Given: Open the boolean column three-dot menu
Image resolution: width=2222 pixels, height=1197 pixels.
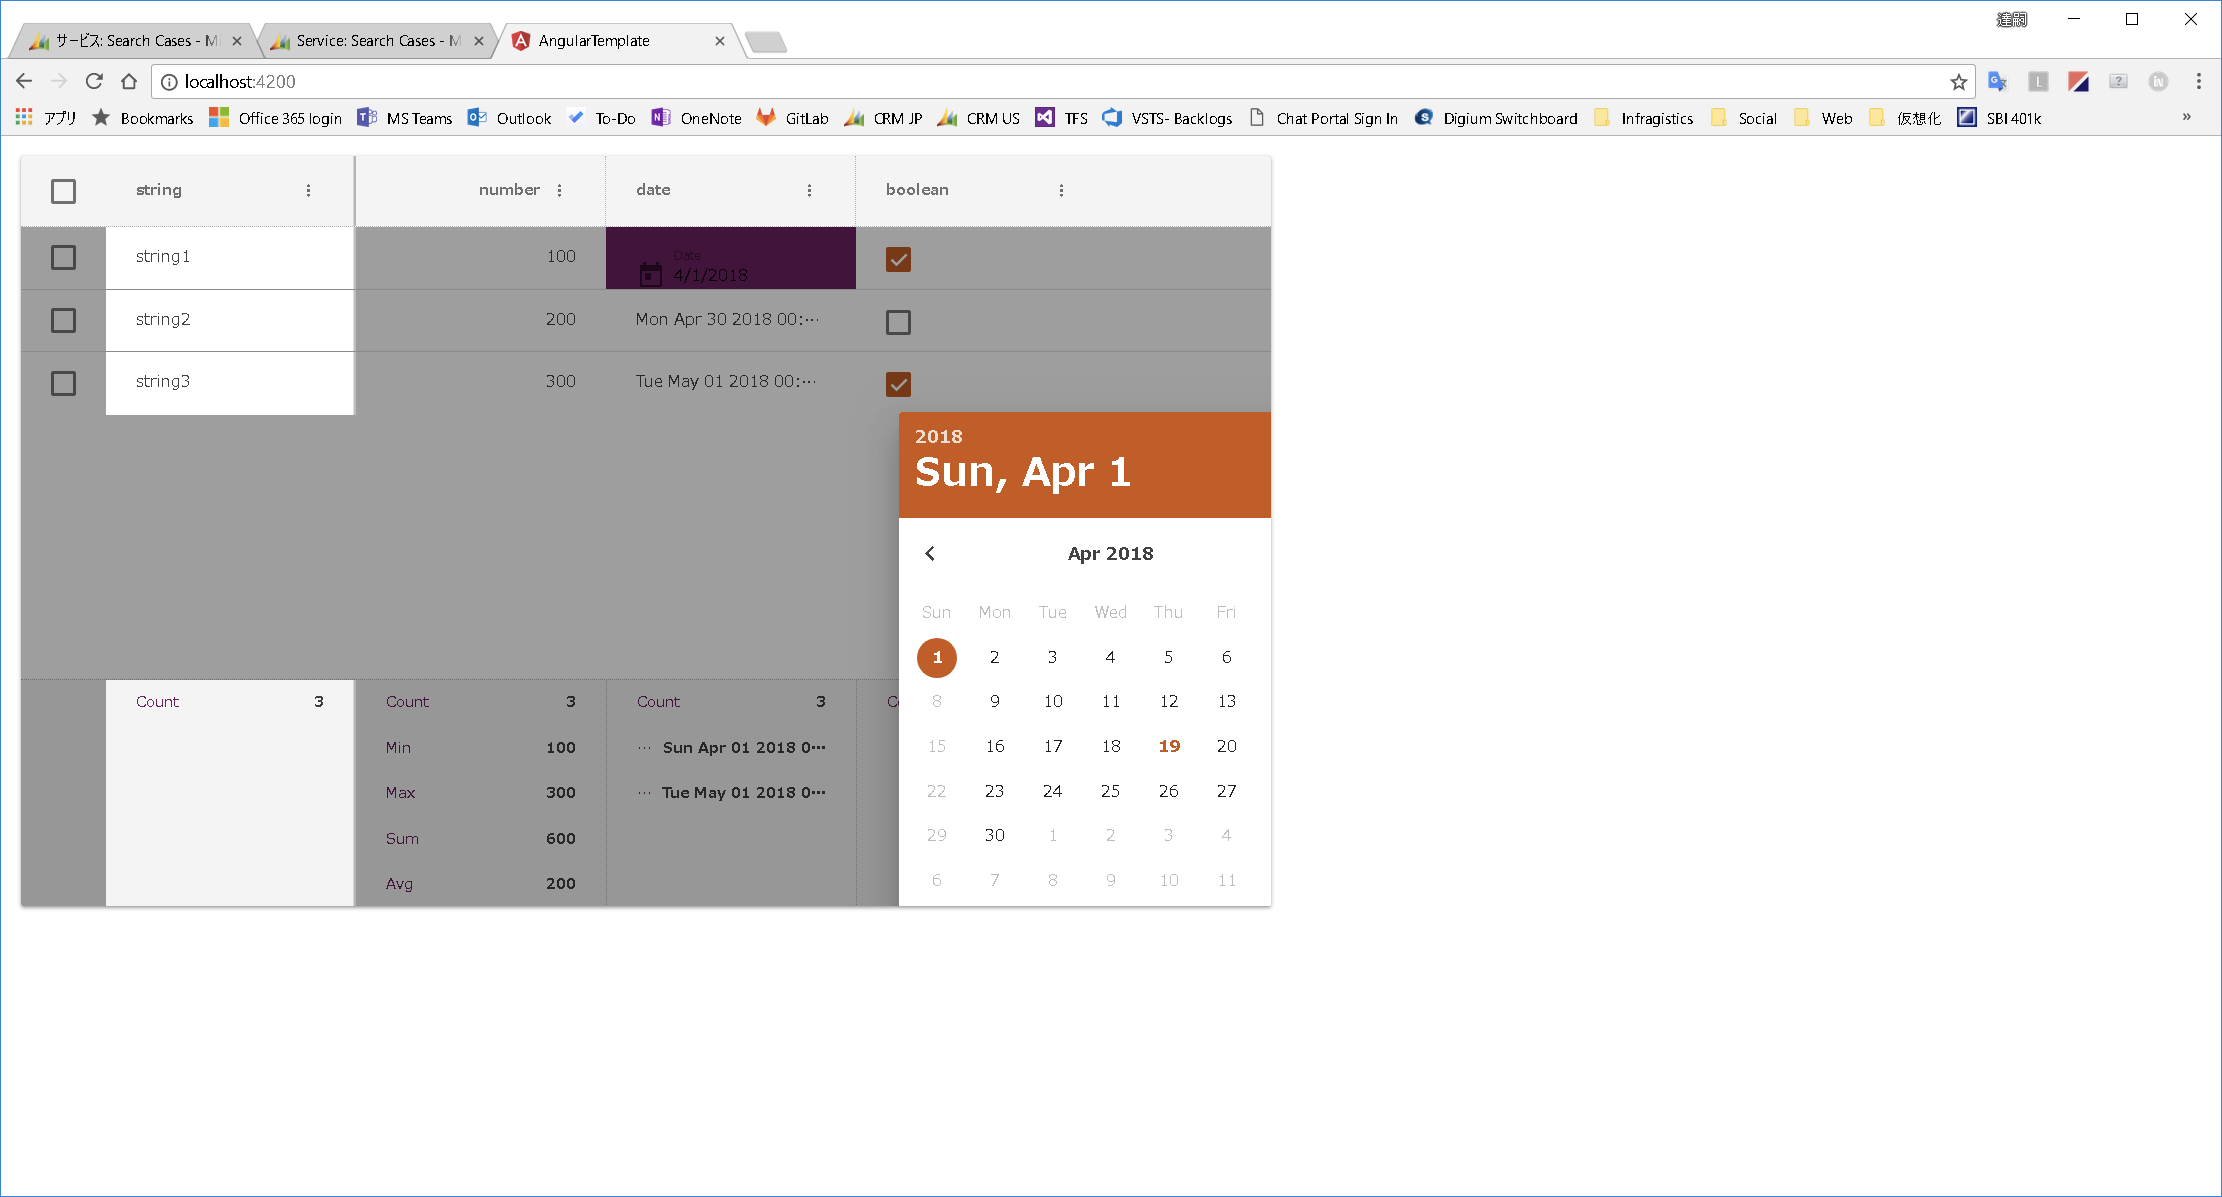Looking at the screenshot, I should pyautogui.click(x=1061, y=190).
